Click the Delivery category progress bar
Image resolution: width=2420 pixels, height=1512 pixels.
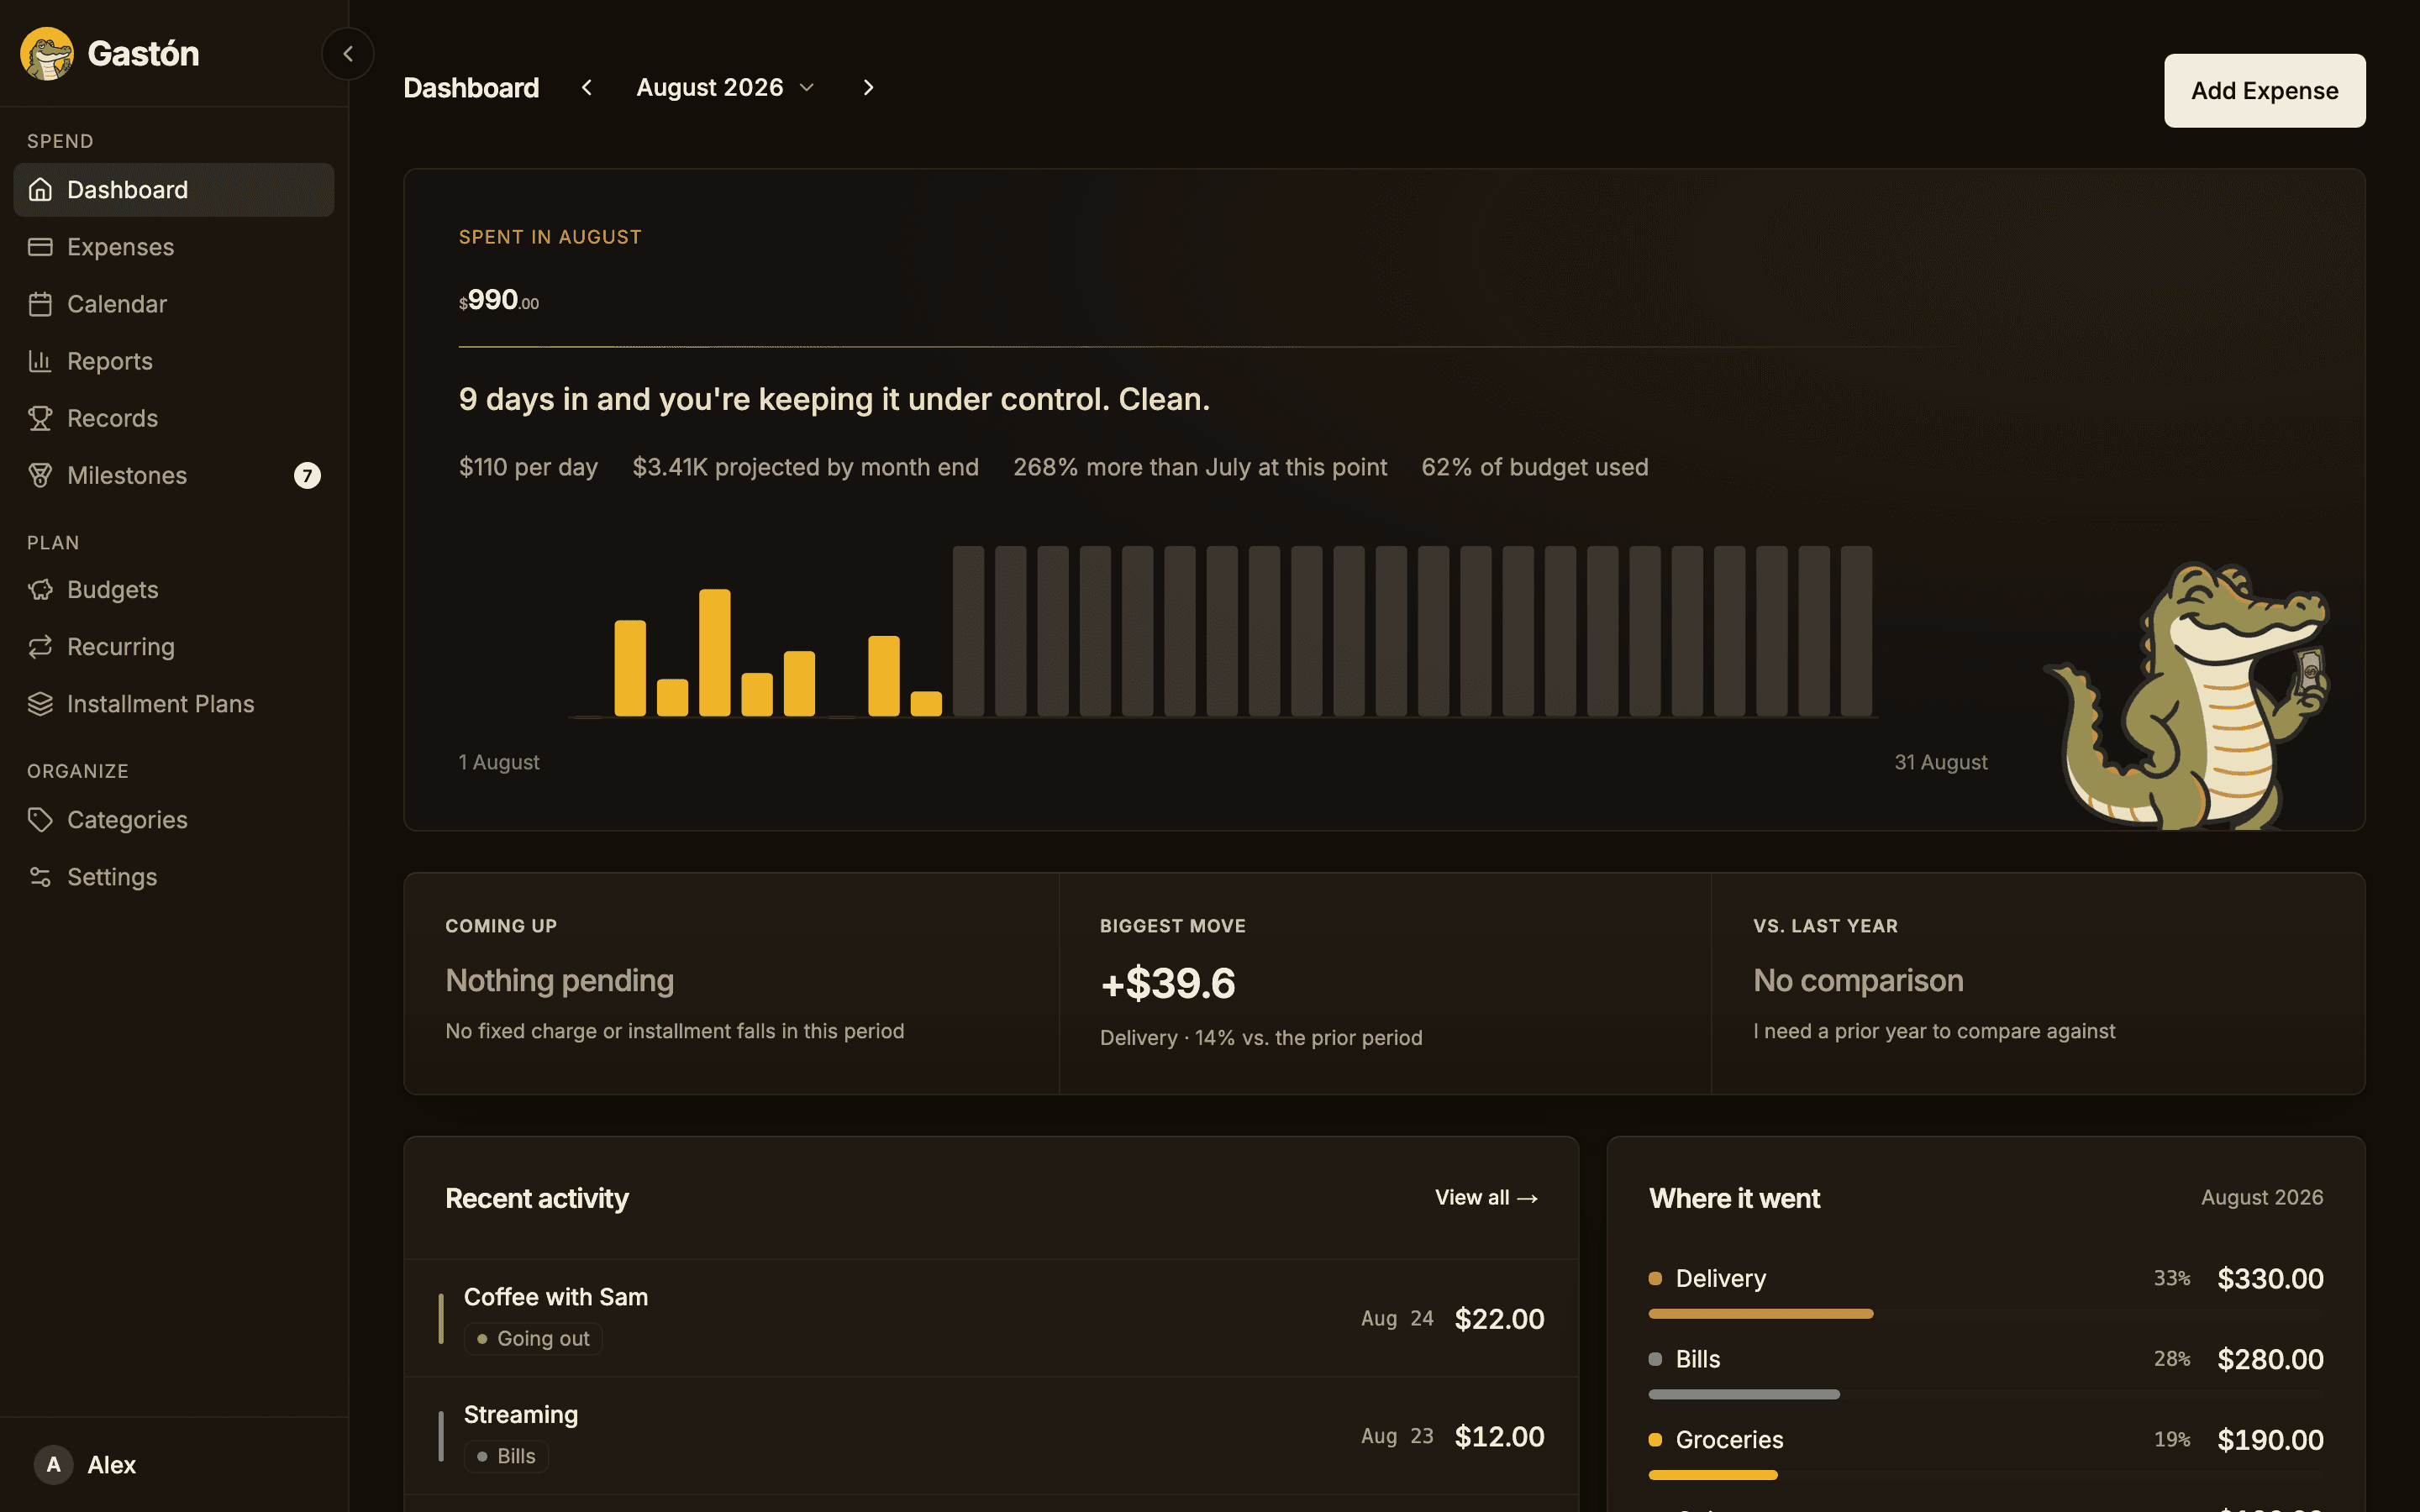point(1761,1314)
